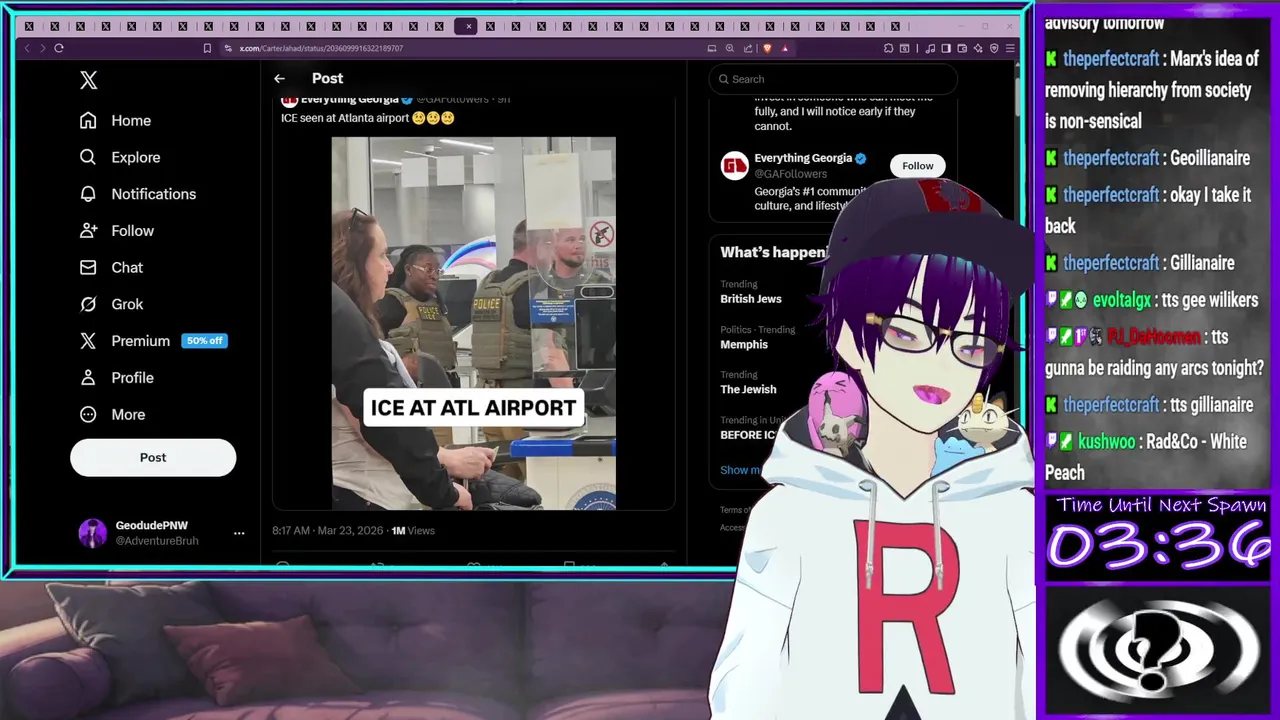This screenshot has width=1280, height=720.
Task: Click the back arrow beside Post heading
Action: tap(279, 78)
